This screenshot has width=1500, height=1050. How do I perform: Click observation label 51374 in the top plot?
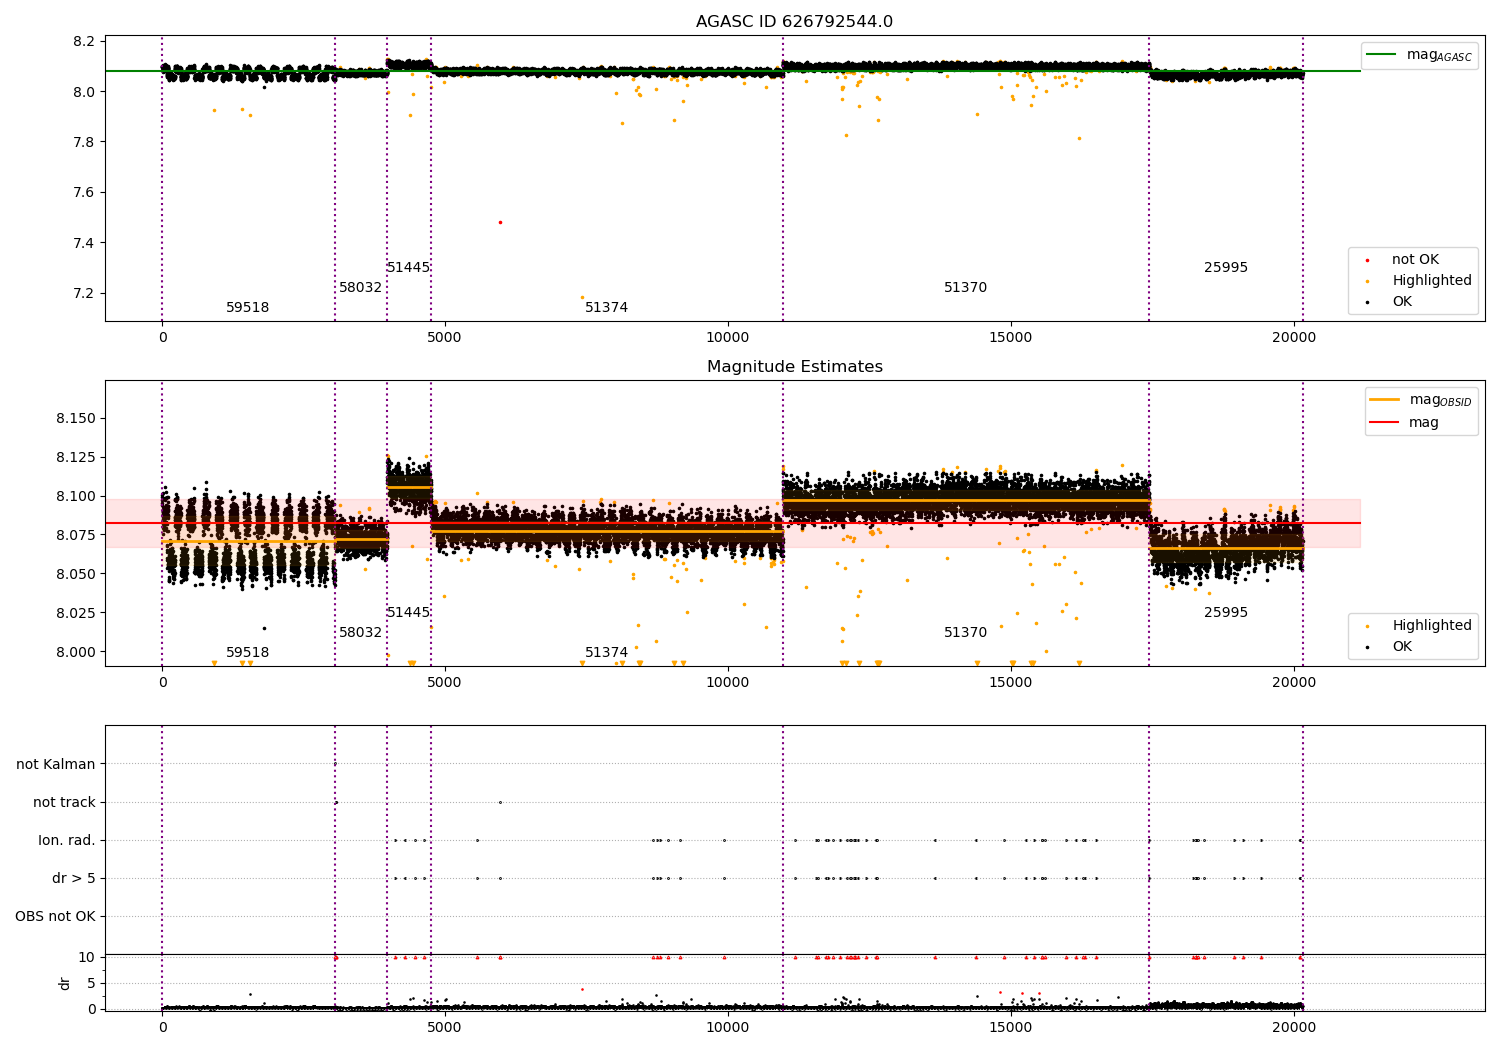606,308
